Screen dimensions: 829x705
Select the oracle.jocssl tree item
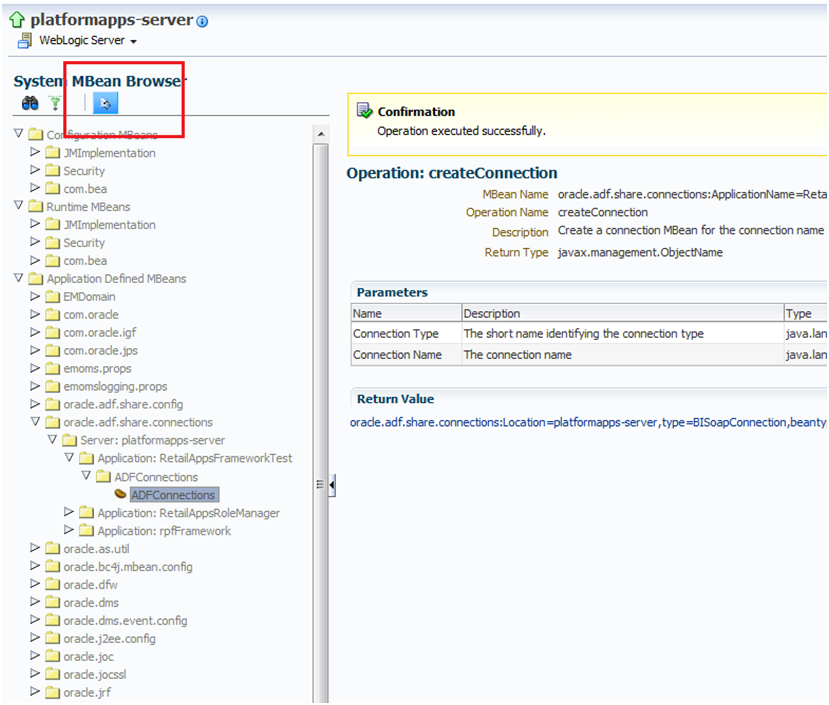95,675
